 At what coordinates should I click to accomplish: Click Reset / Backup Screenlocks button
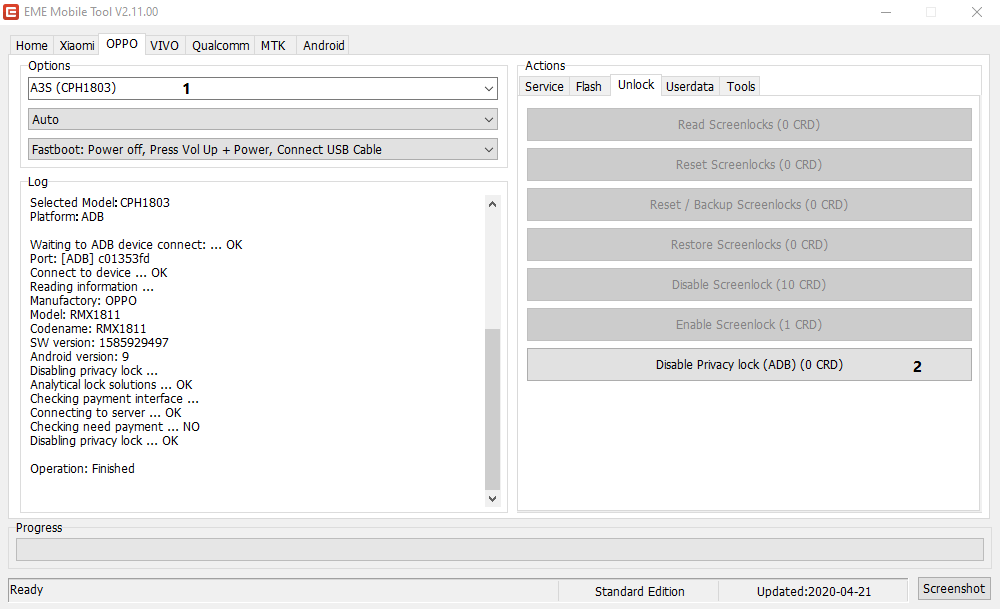click(749, 205)
